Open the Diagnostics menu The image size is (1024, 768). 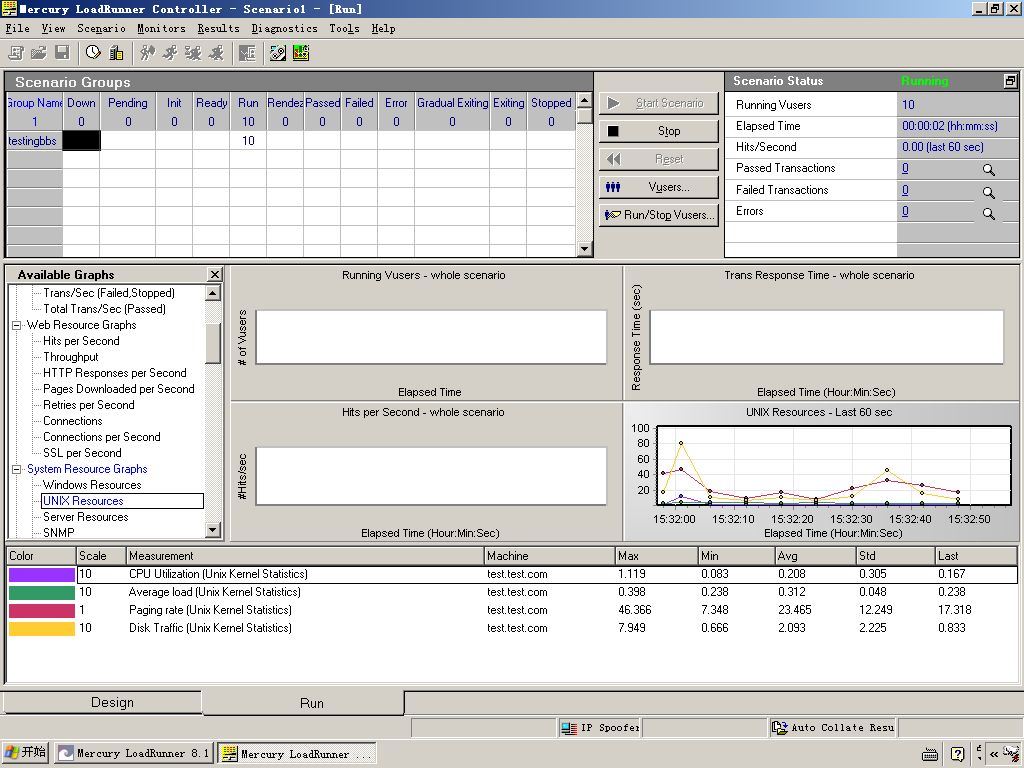click(284, 29)
